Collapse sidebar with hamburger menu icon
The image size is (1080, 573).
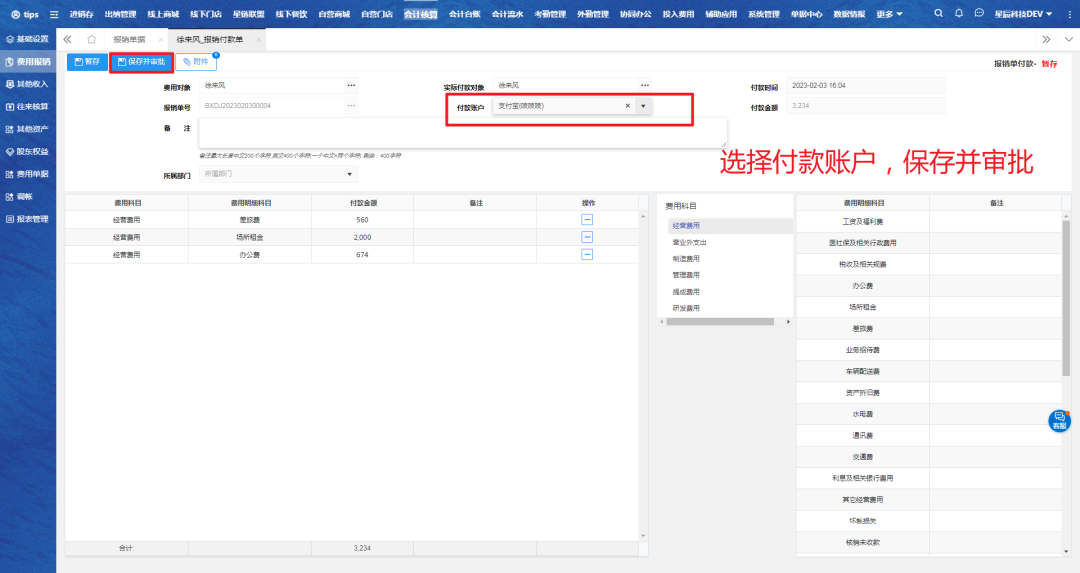54,15
